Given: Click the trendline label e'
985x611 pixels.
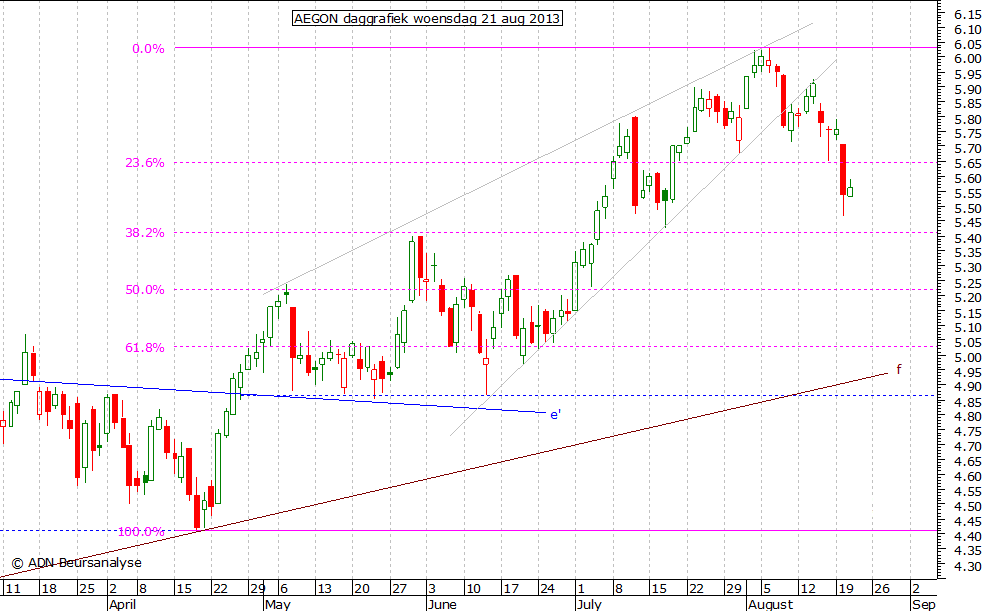Looking at the screenshot, I should pos(555,414).
